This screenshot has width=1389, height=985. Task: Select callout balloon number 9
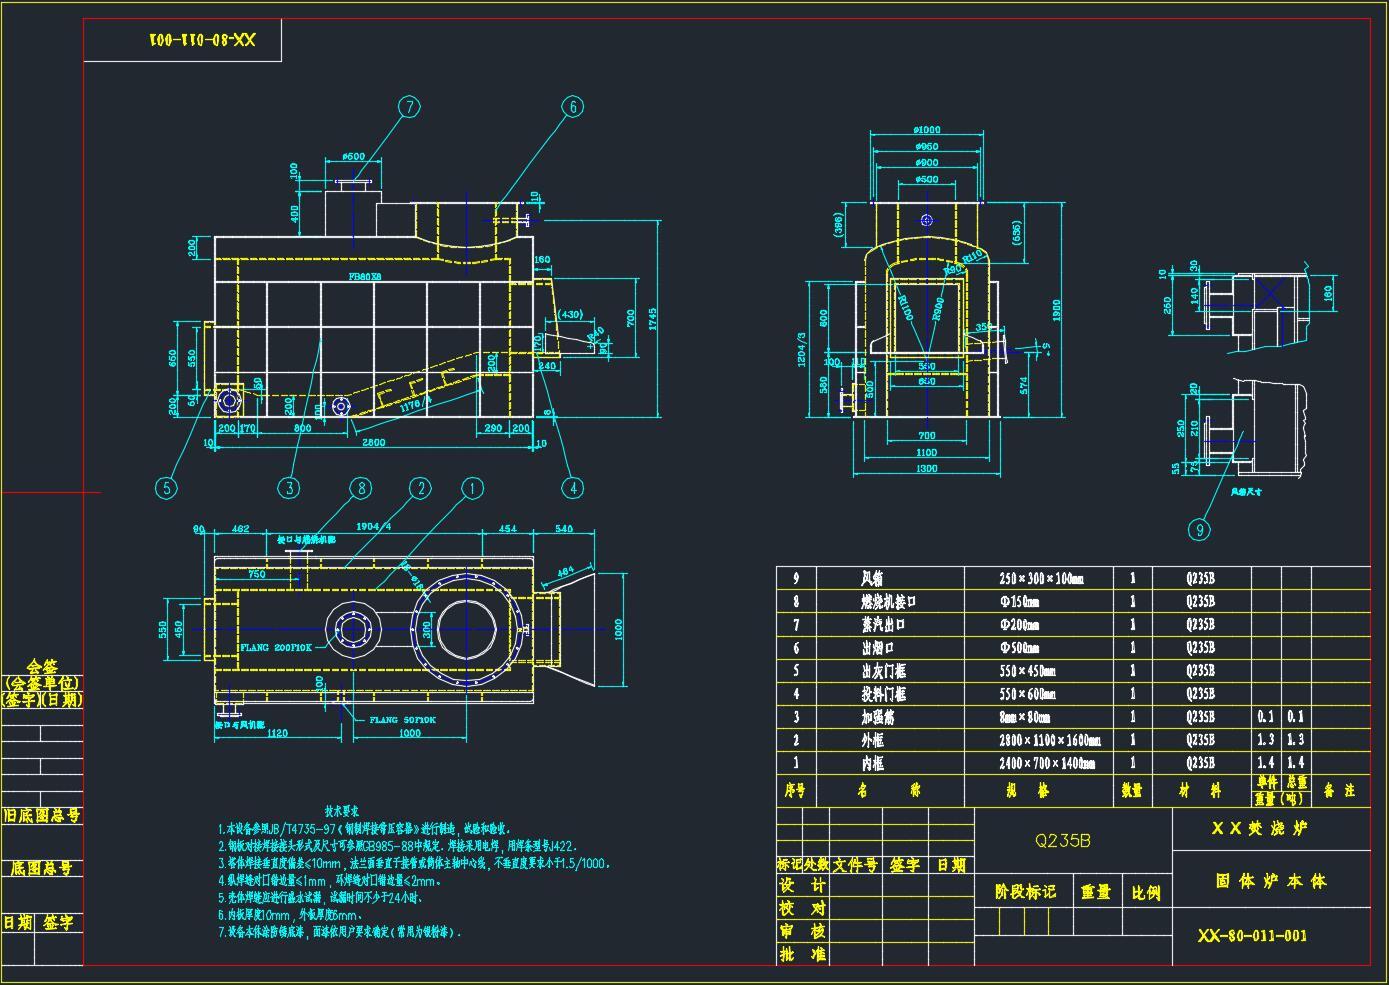[x=1199, y=529]
